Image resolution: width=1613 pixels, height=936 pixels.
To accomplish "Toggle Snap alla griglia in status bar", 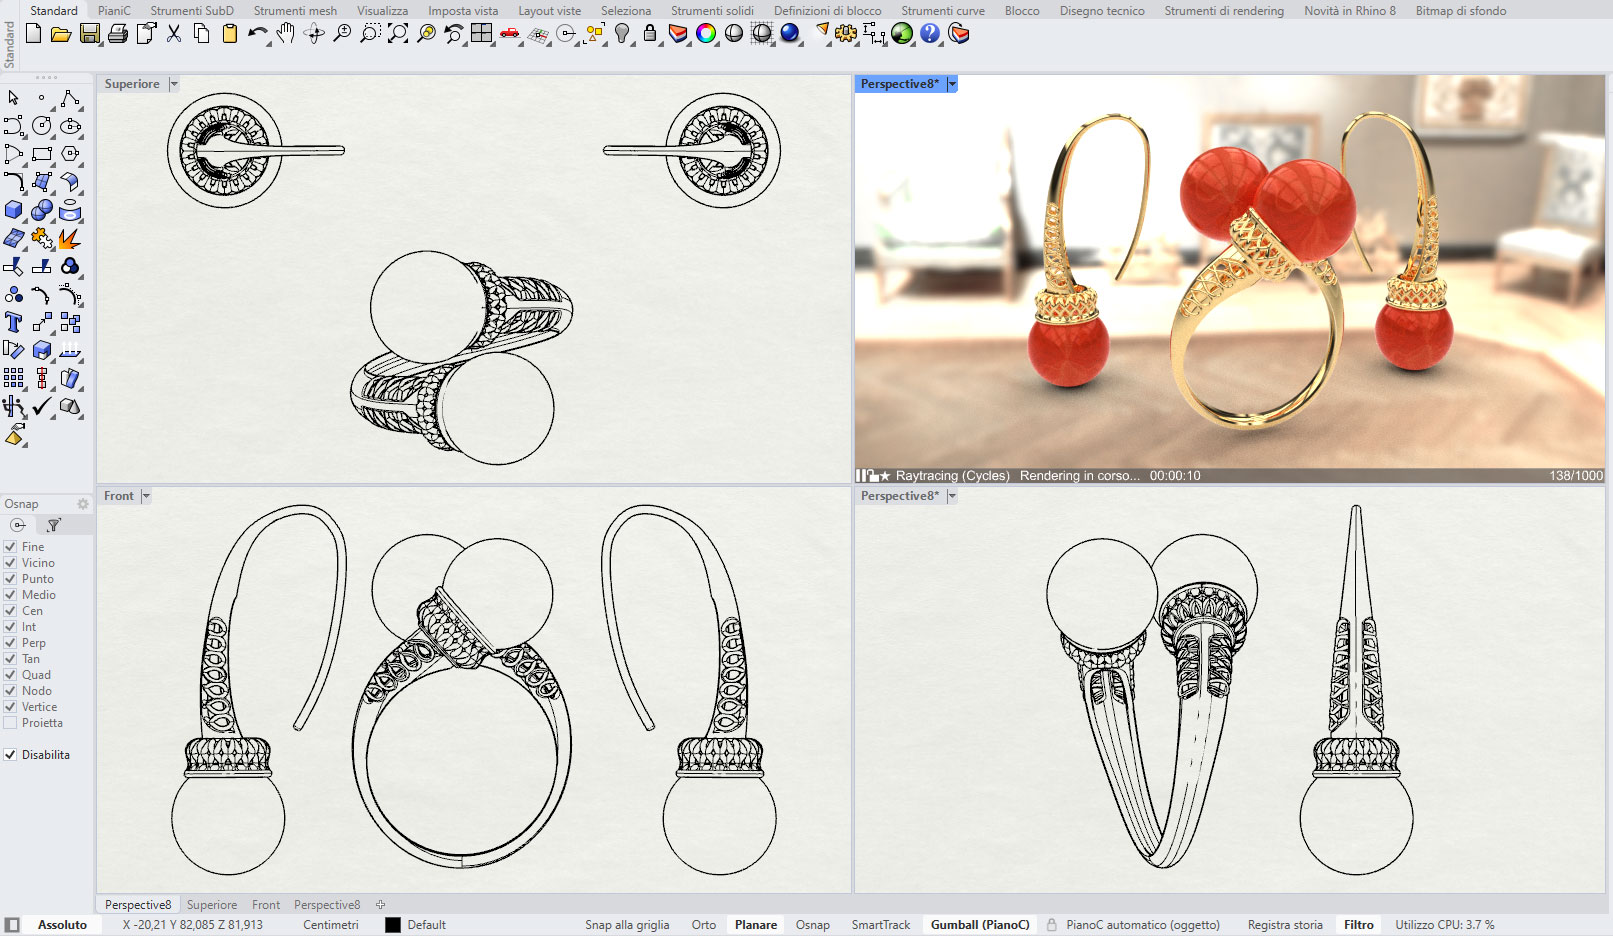I will [627, 925].
